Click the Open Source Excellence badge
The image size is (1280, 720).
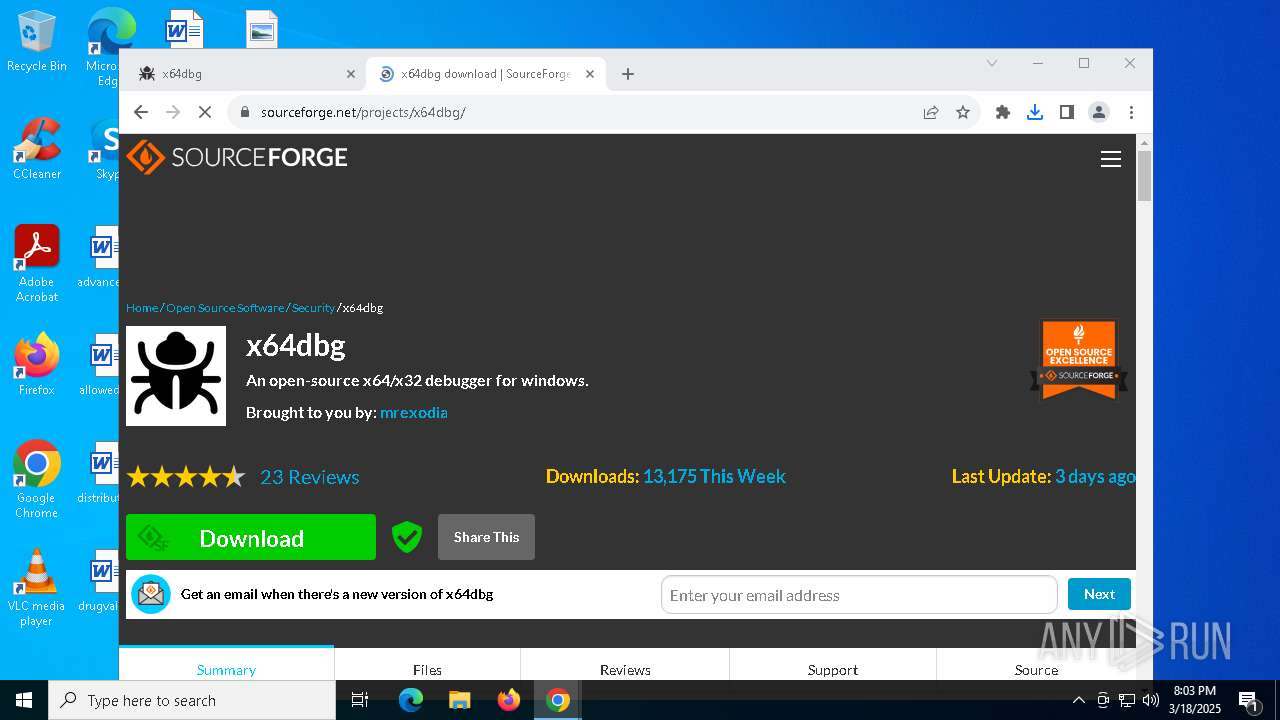click(x=1079, y=360)
